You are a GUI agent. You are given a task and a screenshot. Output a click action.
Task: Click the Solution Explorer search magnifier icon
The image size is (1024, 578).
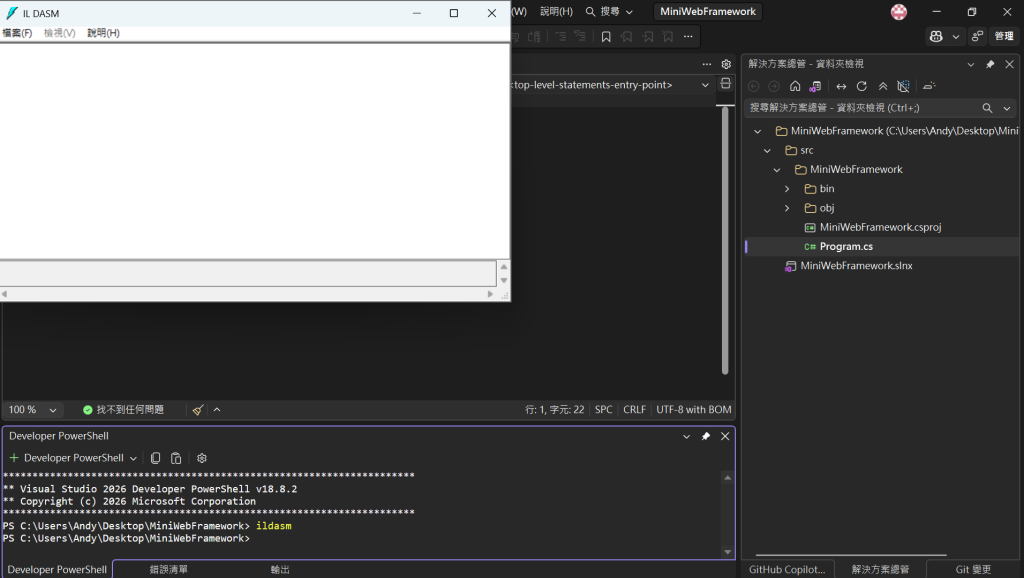(987, 108)
